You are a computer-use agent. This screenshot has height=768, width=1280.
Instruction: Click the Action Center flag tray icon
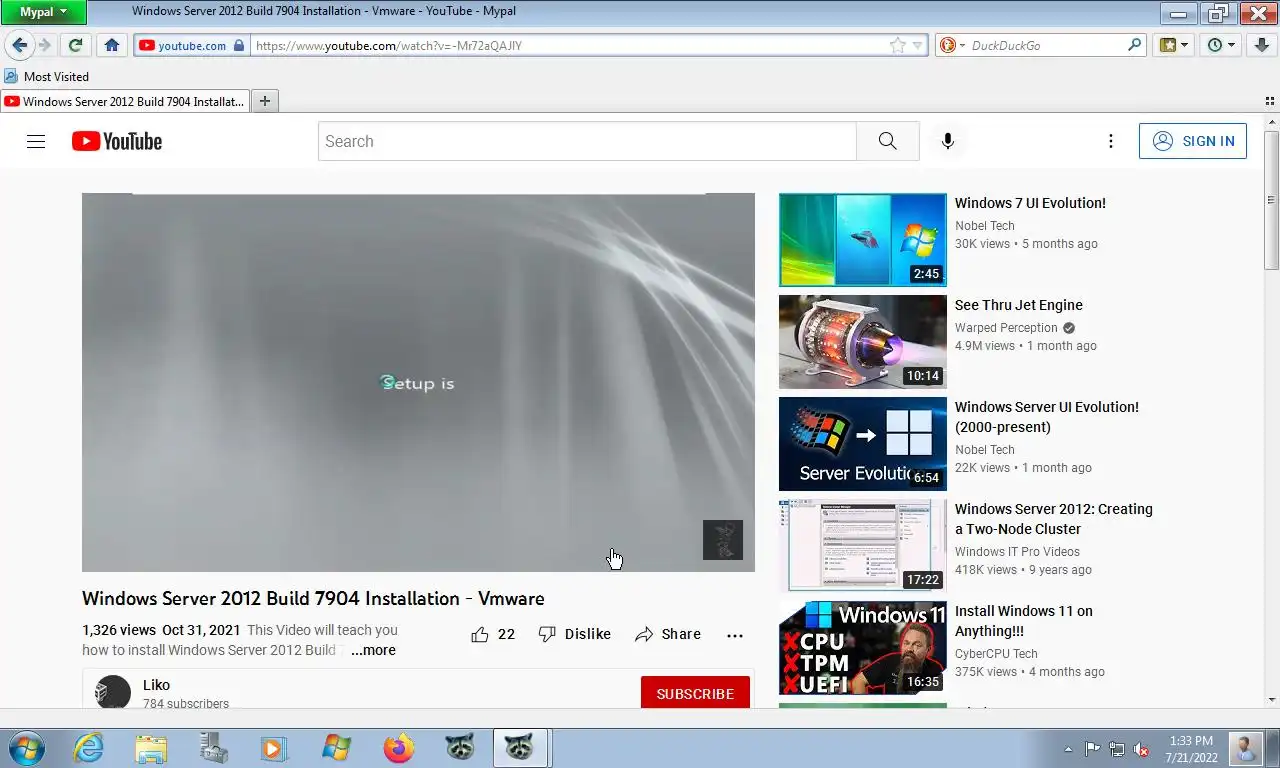(x=1092, y=749)
